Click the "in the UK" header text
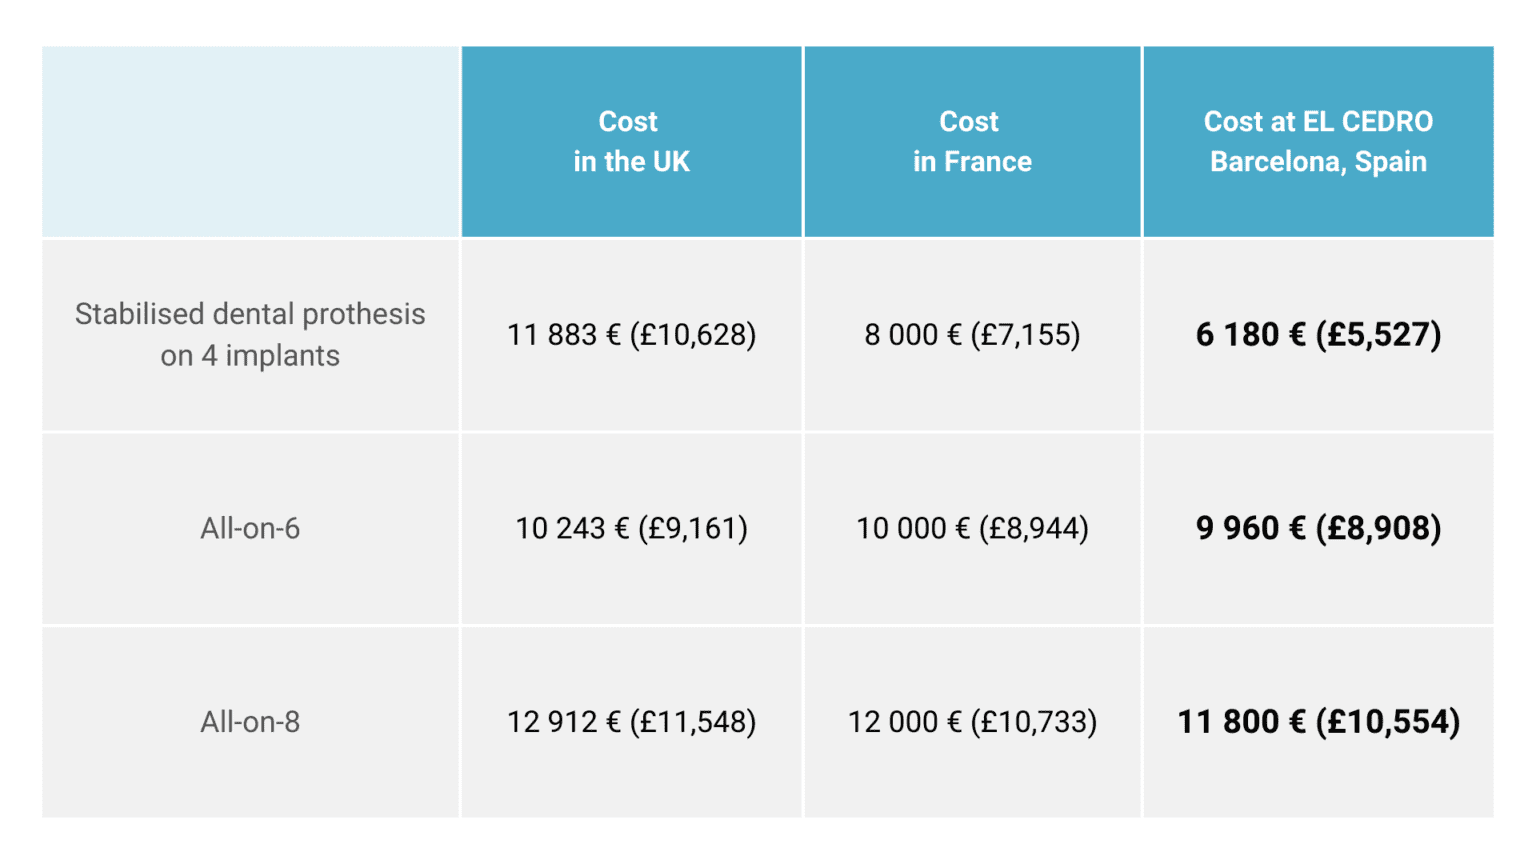 click(631, 162)
